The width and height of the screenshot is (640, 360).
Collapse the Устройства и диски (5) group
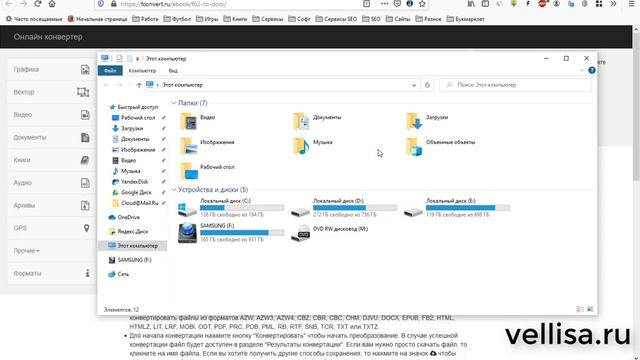coord(173,190)
